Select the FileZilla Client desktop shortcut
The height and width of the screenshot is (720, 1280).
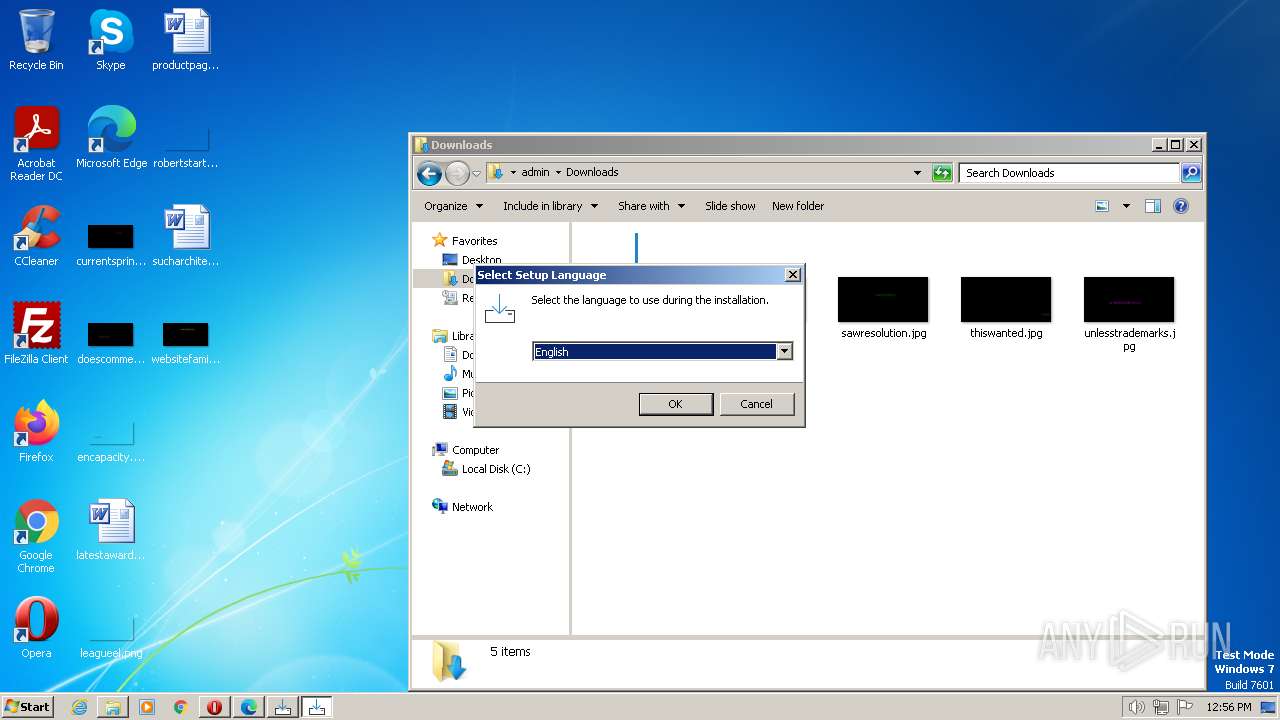pos(36,334)
